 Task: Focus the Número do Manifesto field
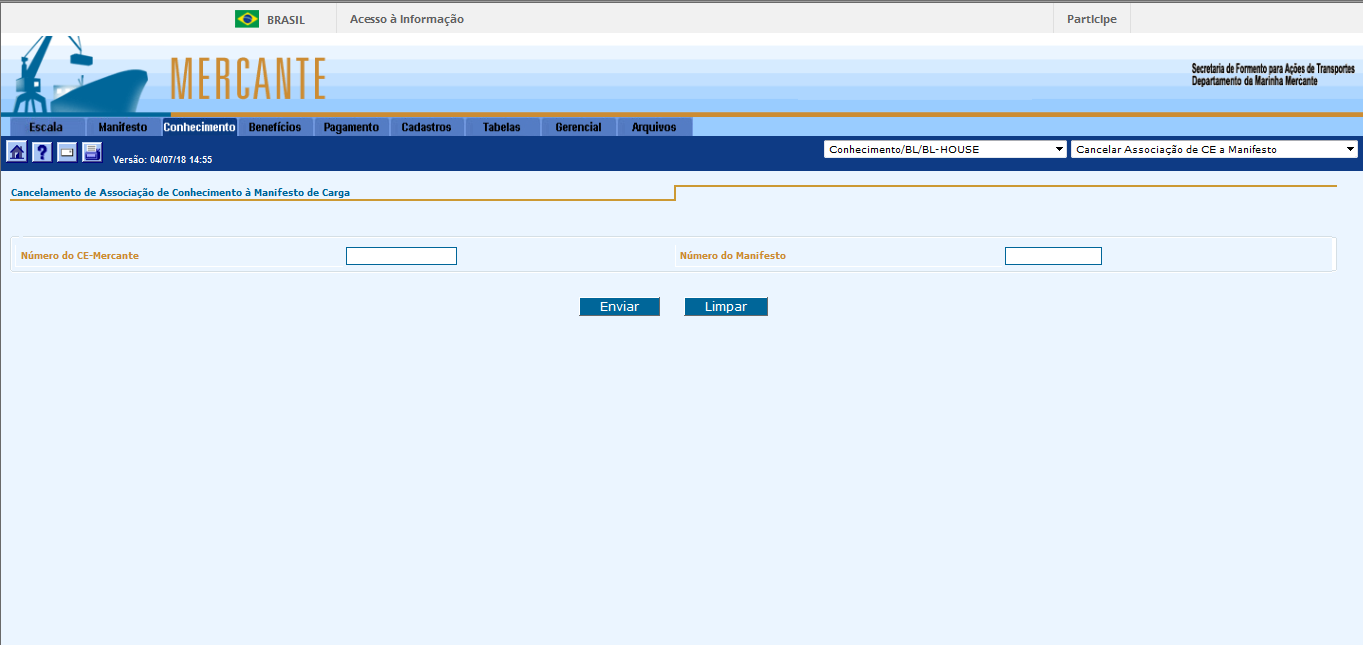pyautogui.click(x=1053, y=256)
